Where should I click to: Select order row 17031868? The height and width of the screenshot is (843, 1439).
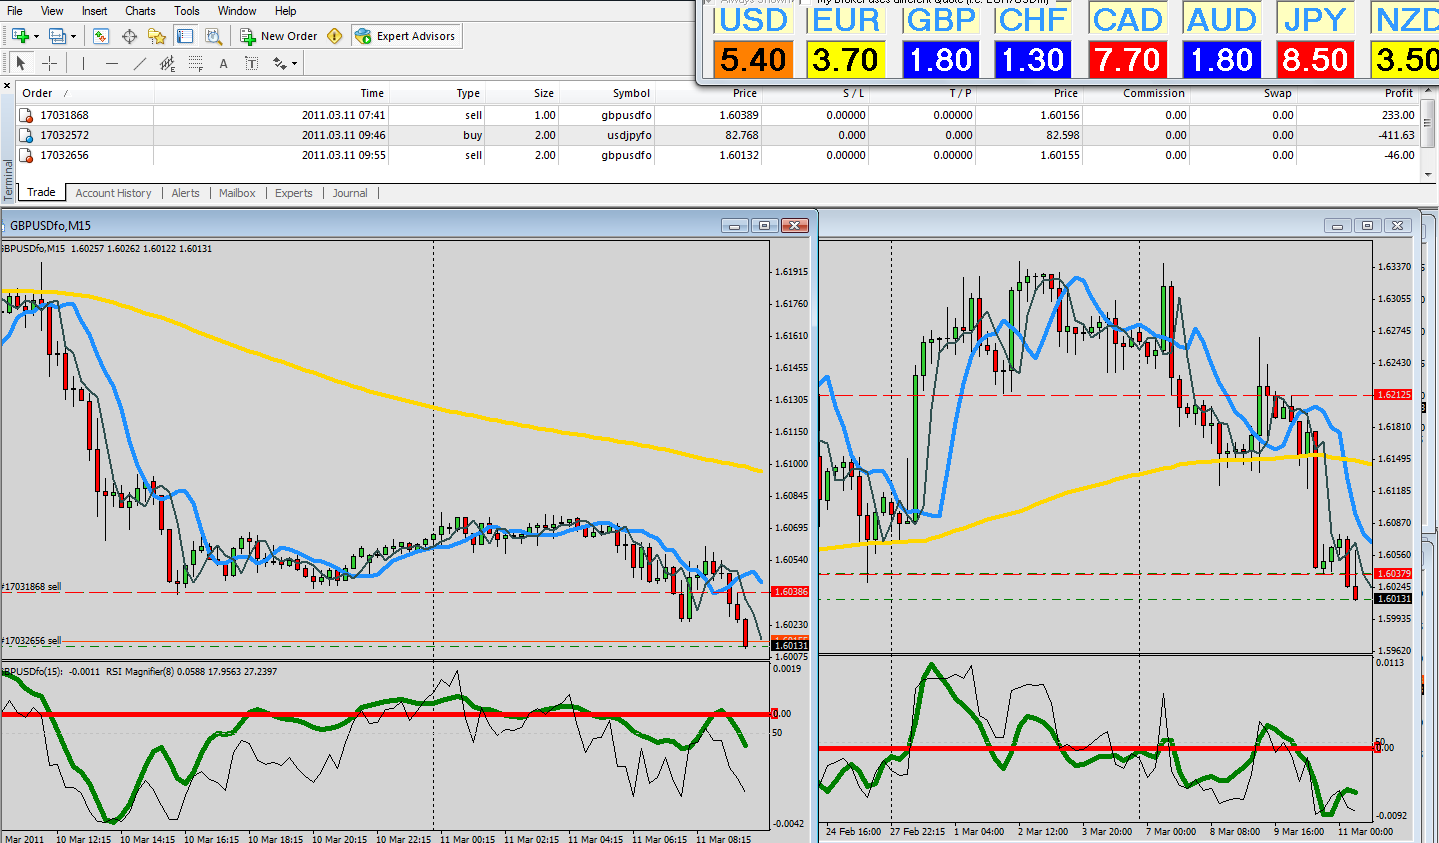718,115
